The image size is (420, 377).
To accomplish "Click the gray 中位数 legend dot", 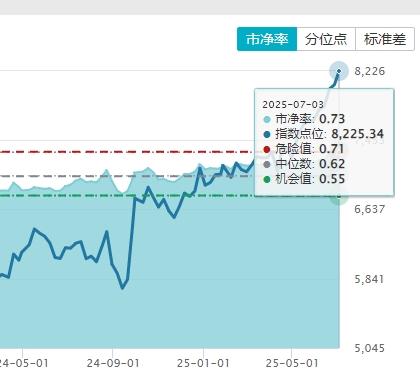I will [x=267, y=164].
